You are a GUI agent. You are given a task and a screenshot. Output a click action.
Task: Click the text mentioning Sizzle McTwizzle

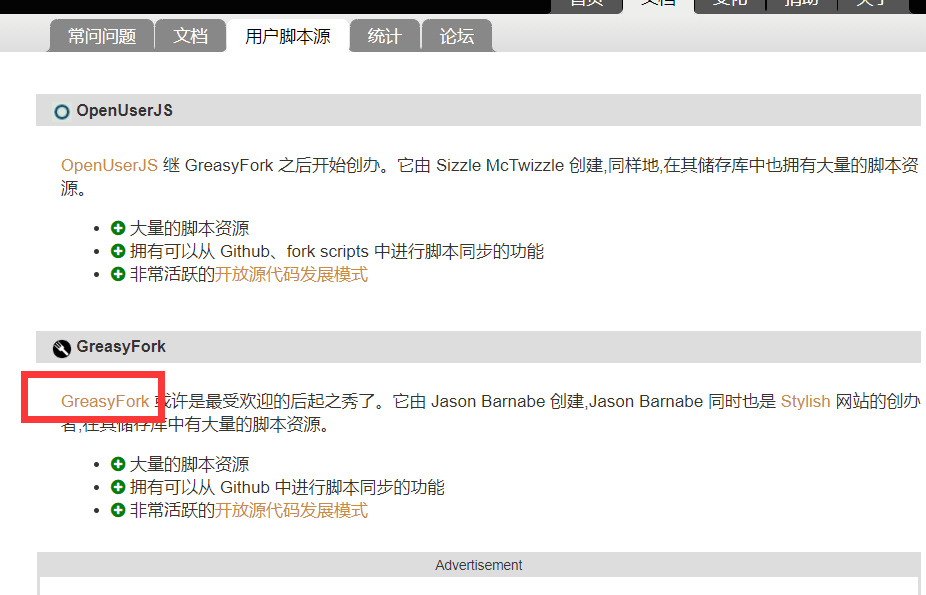coord(490,176)
